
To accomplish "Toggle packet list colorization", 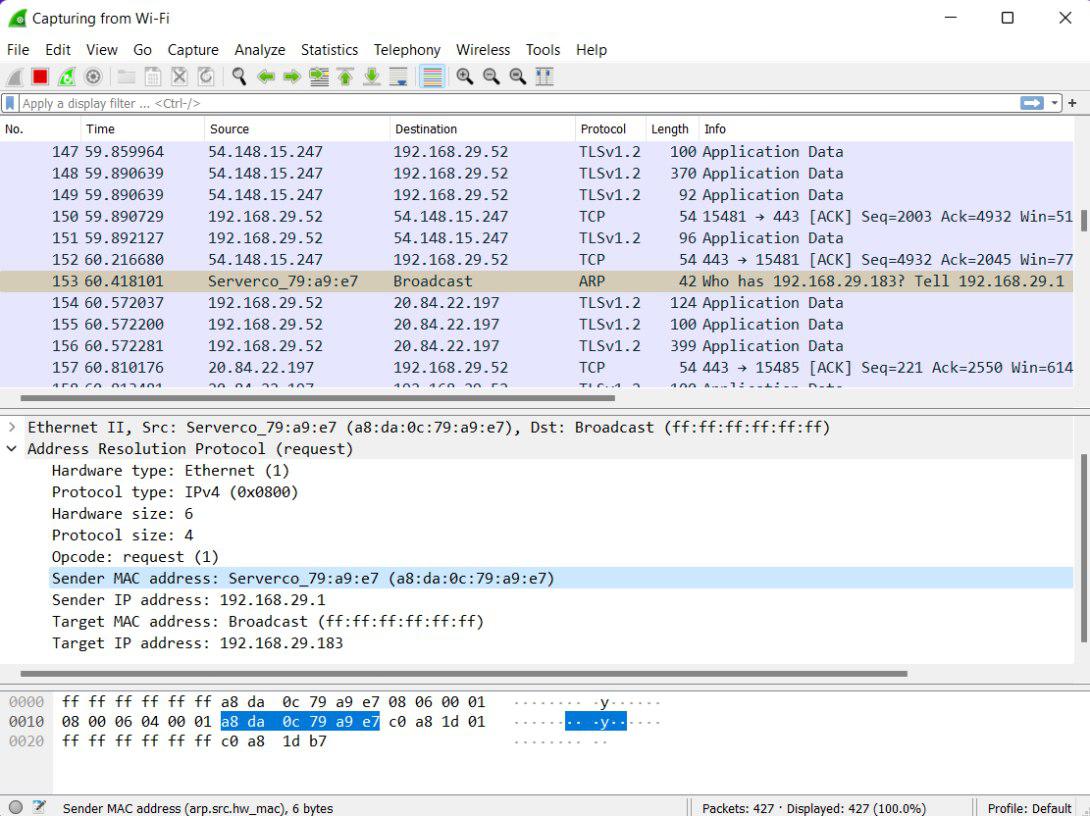I will point(432,76).
